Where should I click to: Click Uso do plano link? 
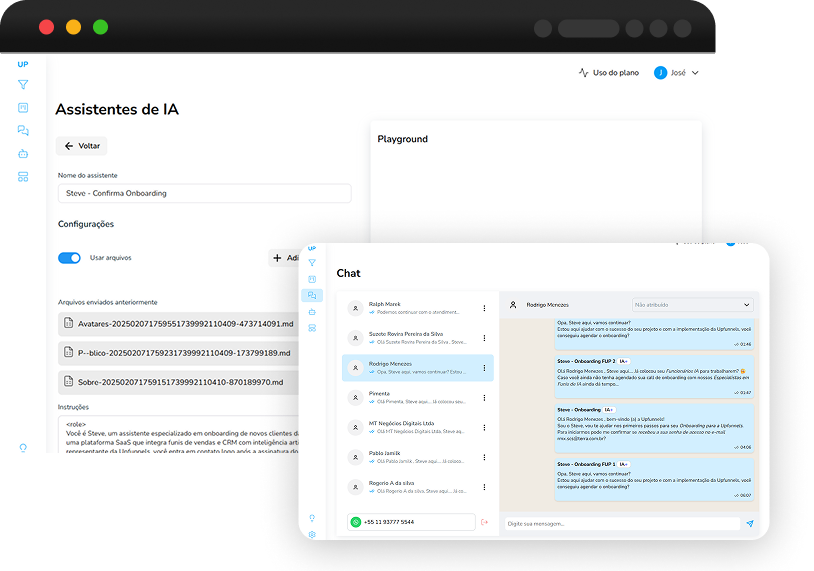[x=609, y=73]
